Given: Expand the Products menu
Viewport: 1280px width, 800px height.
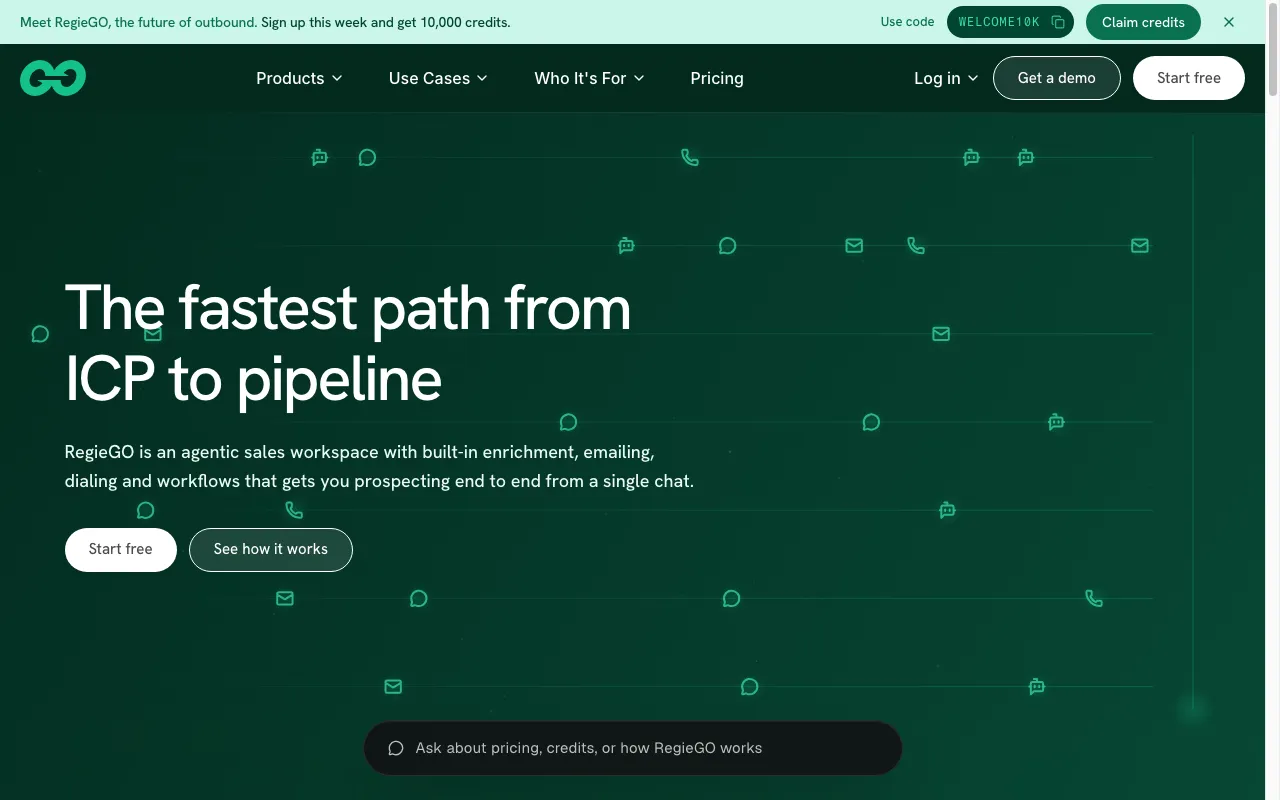Looking at the screenshot, I should click(299, 78).
